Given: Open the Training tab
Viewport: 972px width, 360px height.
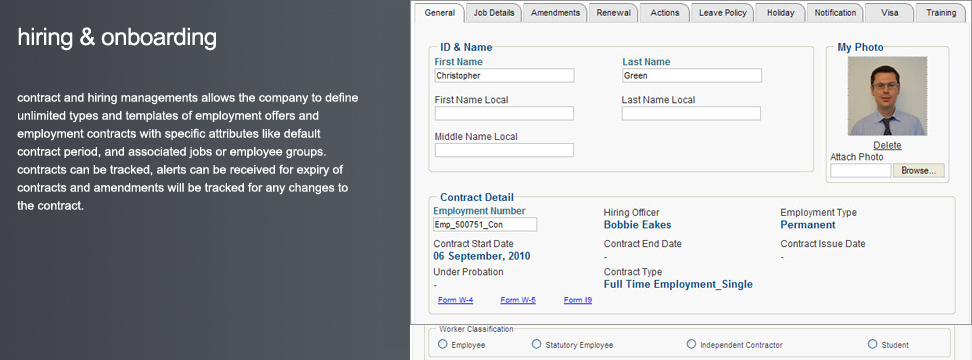Looking at the screenshot, I should (941, 13).
